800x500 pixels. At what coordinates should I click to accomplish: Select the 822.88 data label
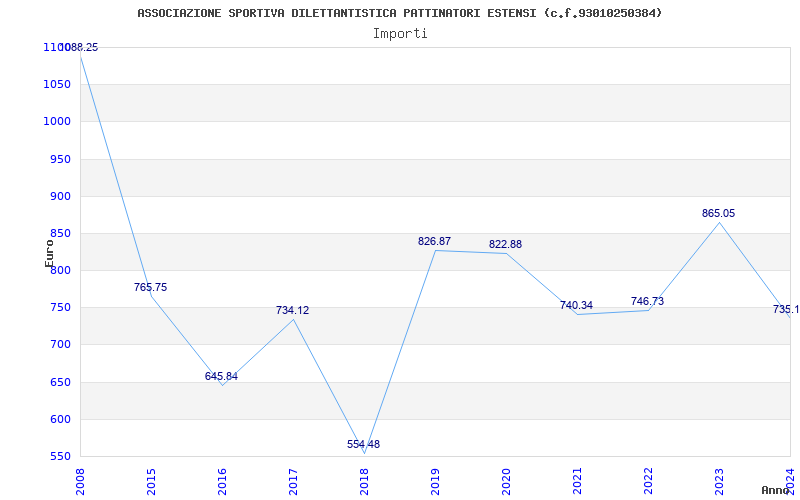click(x=506, y=244)
